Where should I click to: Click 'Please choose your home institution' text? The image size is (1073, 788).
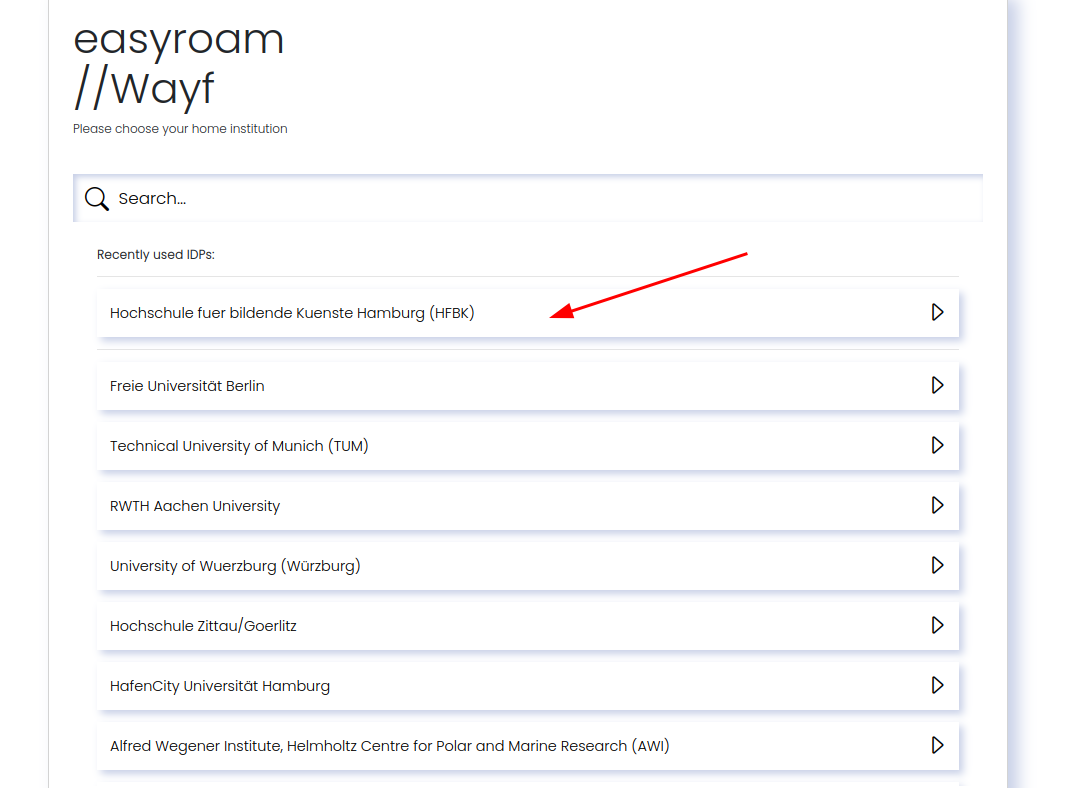coord(180,129)
